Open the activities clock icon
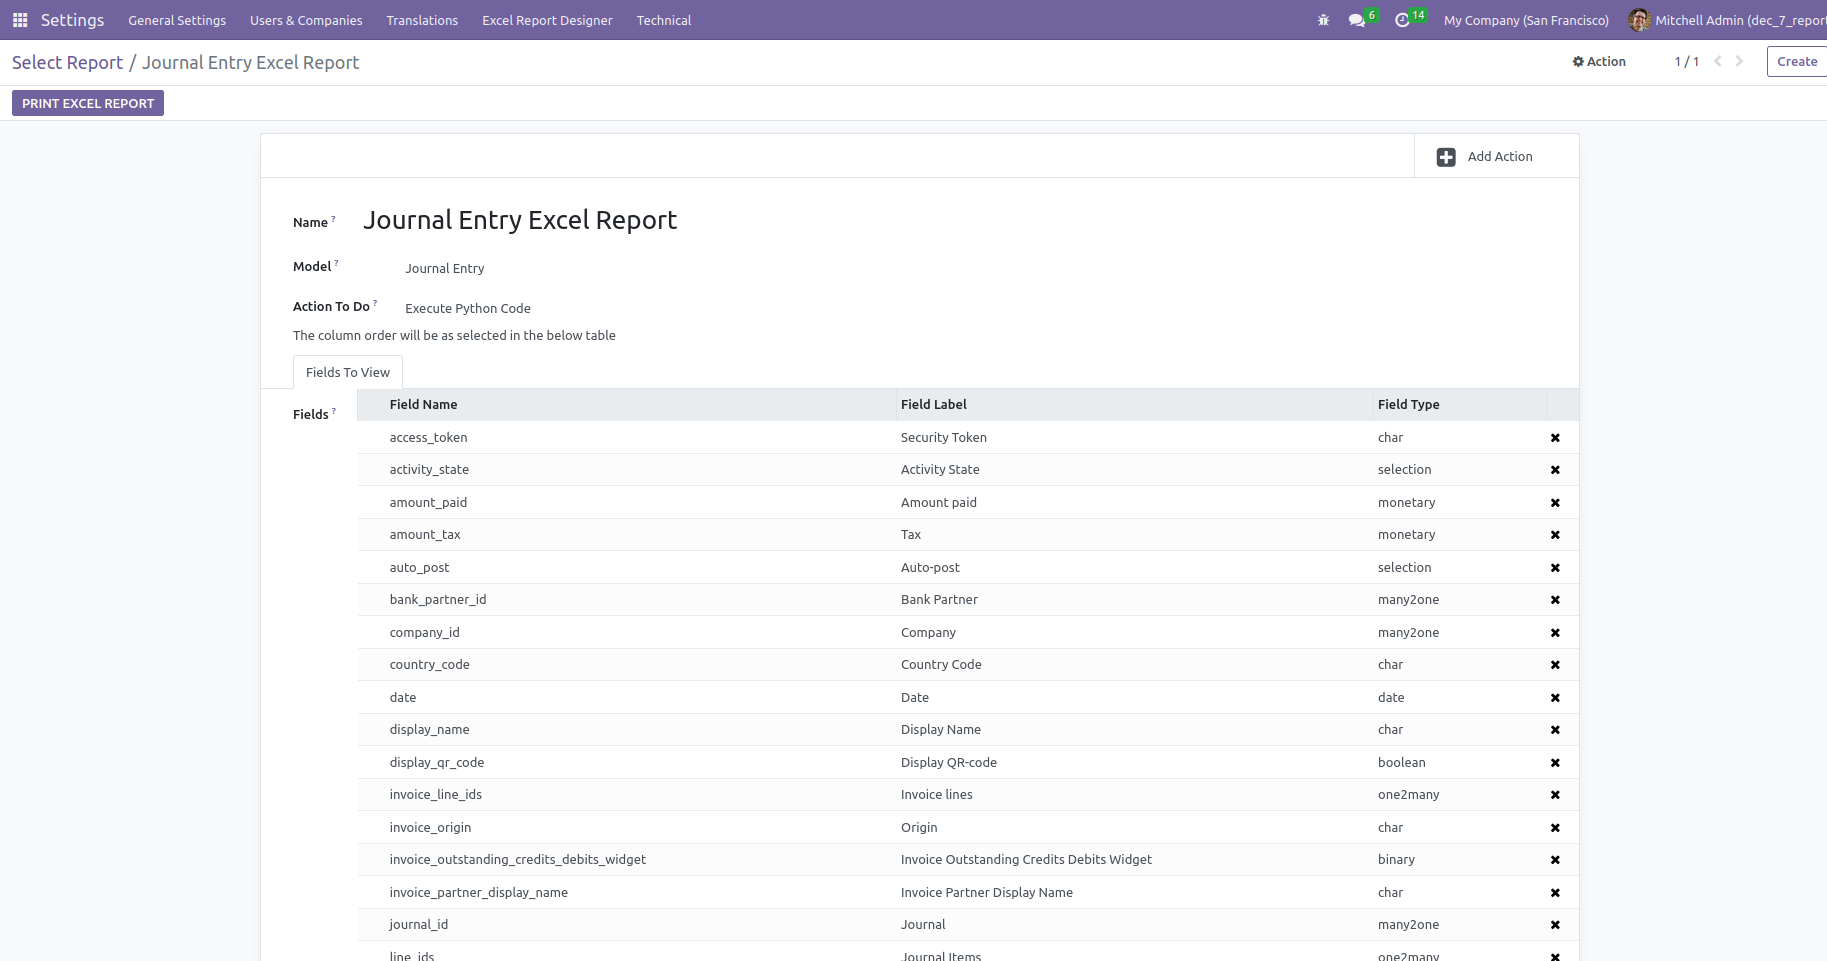The image size is (1827, 961). (1402, 20)
